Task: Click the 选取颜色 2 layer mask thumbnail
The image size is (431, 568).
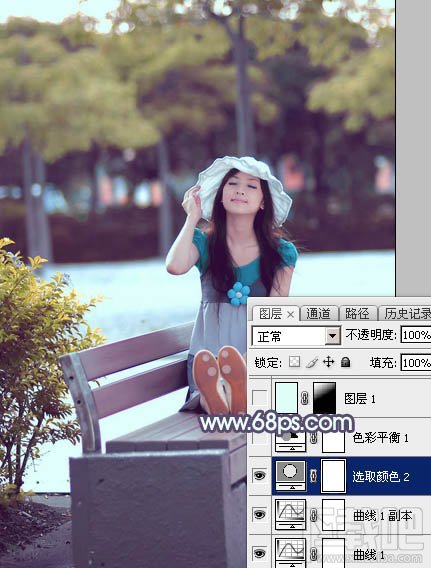Action: tap(333, 476)
